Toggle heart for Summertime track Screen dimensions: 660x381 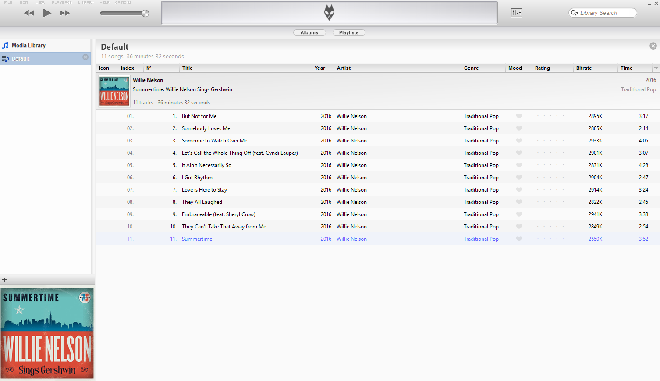519,239
